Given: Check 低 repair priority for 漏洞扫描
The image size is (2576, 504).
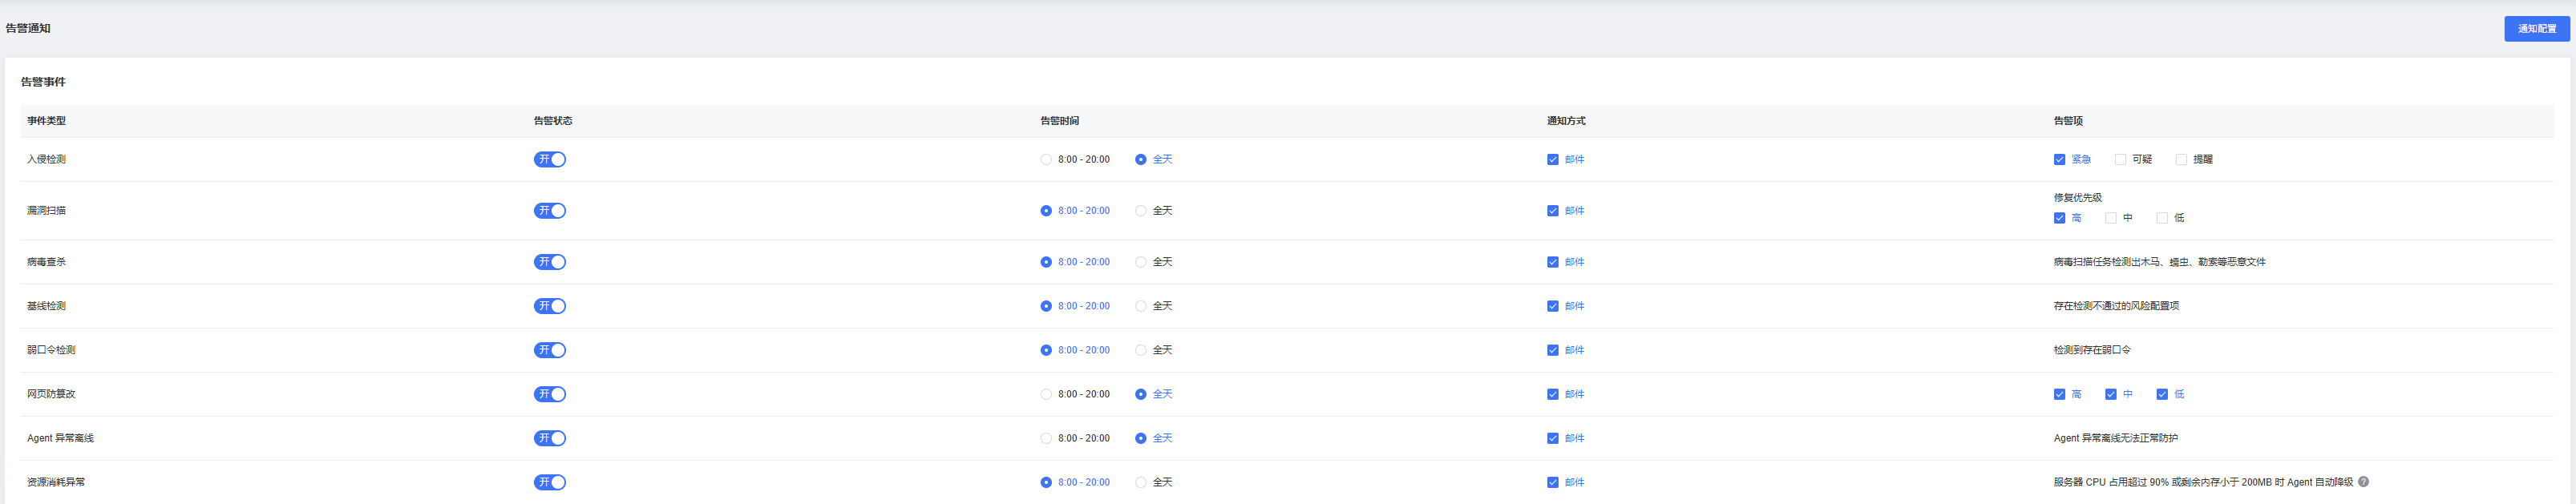Looking at the screenshot, I should coord(2162,218).
